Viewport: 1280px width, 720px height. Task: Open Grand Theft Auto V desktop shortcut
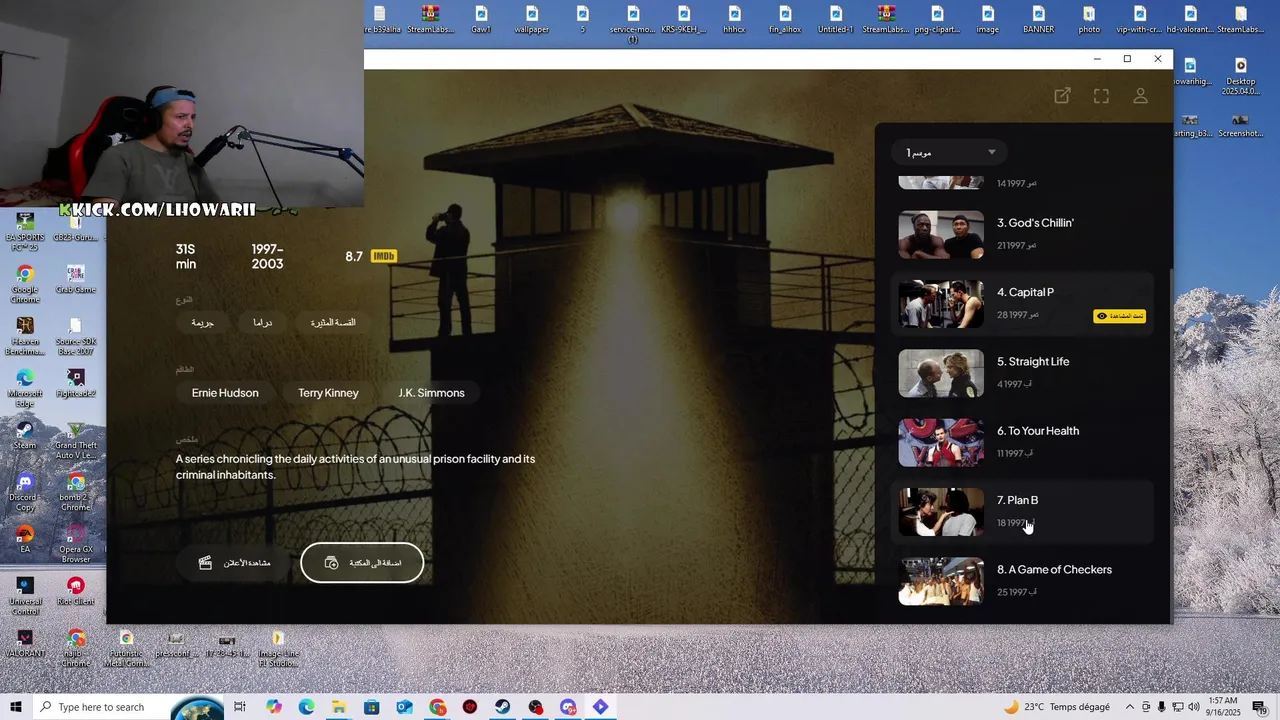pyautogui.click(x=76, y=440)
